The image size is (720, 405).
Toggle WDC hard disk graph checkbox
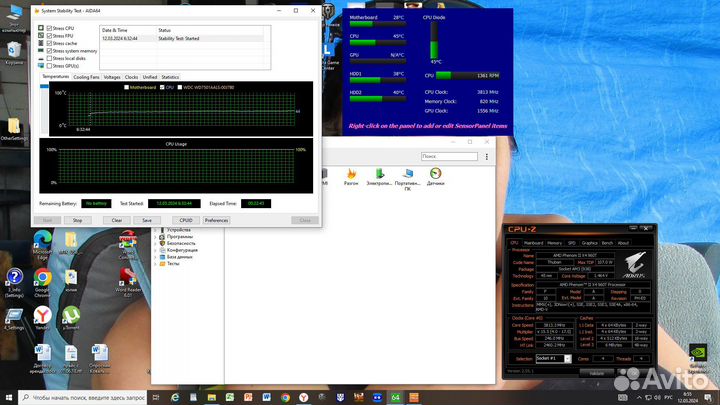pos(180,87)
